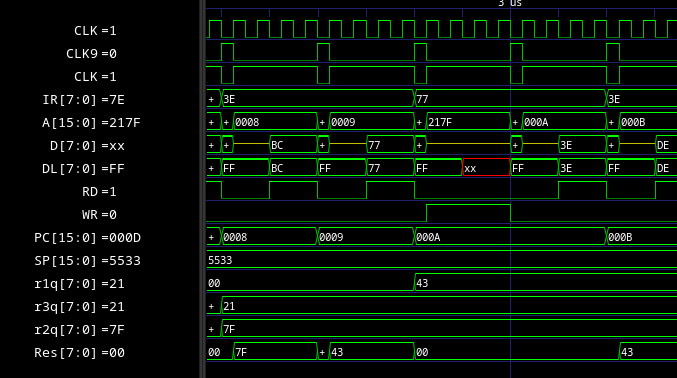
Task: Click the 000B value in A waveform
Action: coord(633,122)
